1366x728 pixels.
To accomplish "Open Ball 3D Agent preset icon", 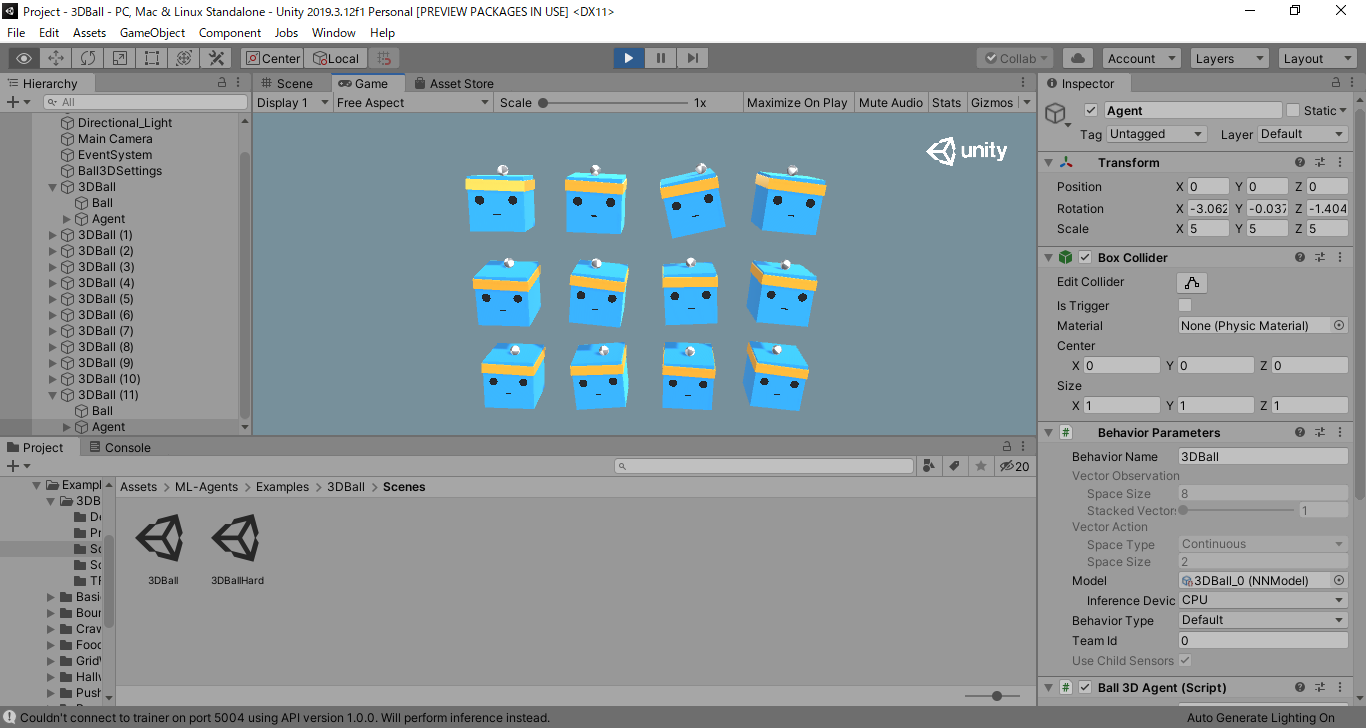I will pos(1320,687).
